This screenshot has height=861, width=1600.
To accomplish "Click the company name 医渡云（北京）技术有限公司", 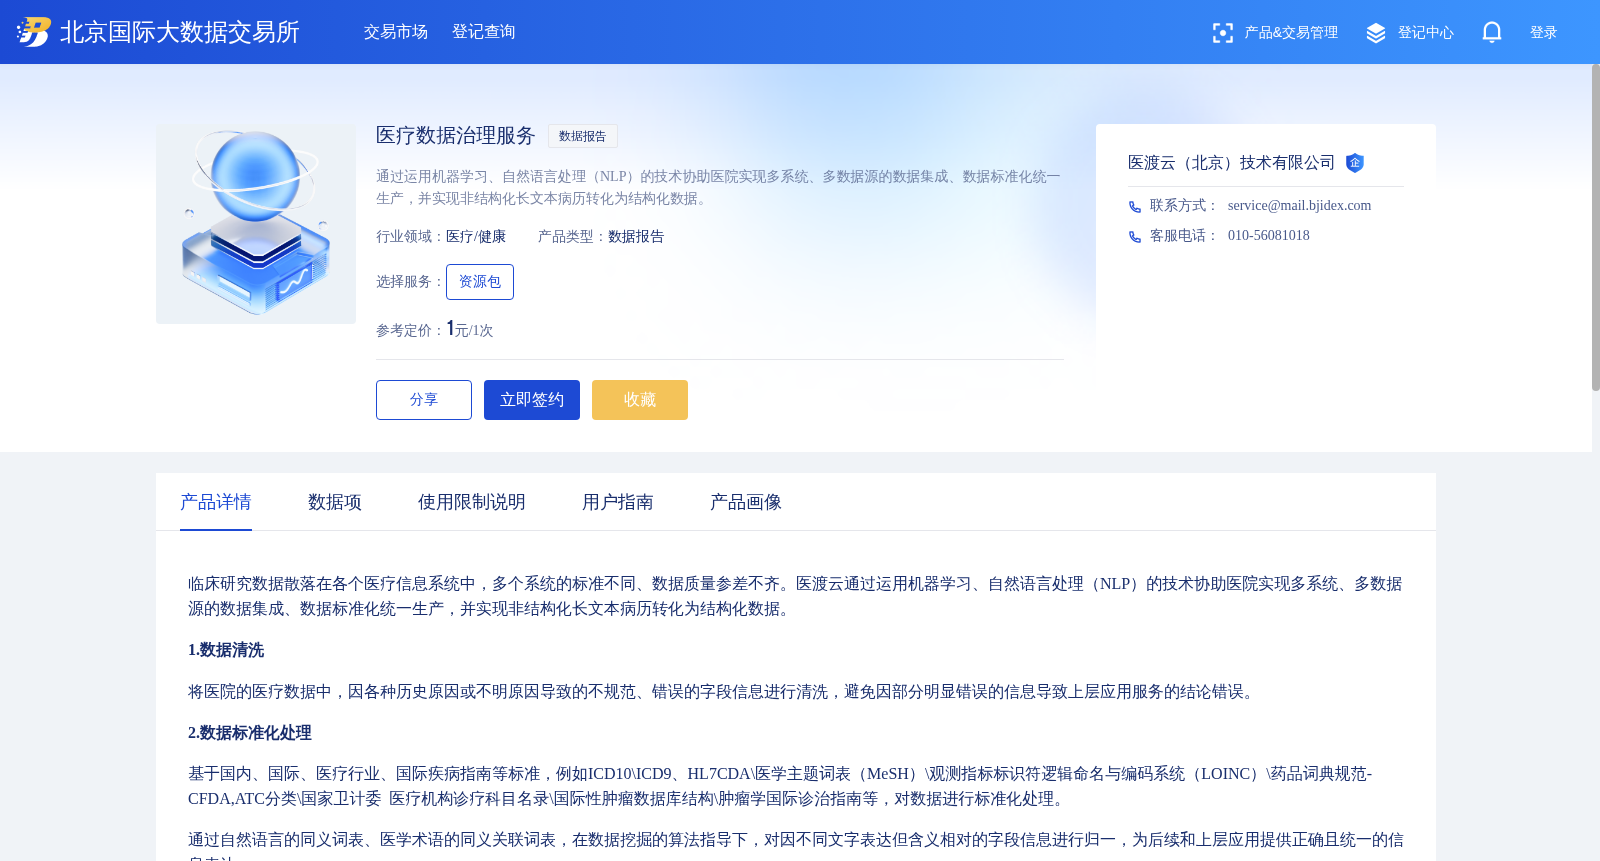I will (x=1231, y=163).
